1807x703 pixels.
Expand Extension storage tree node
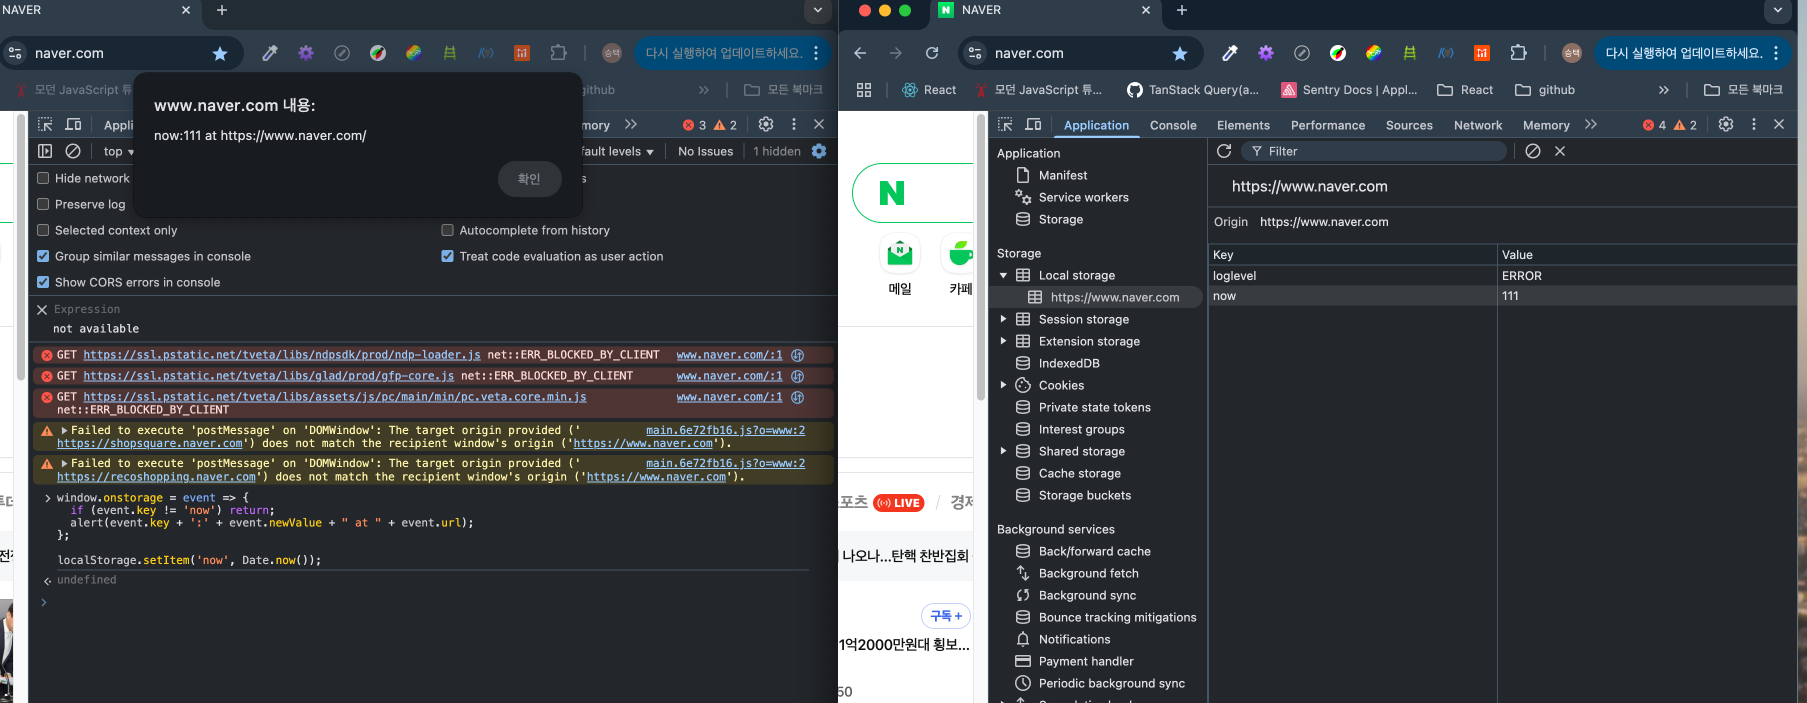[x=1003, y=341]
